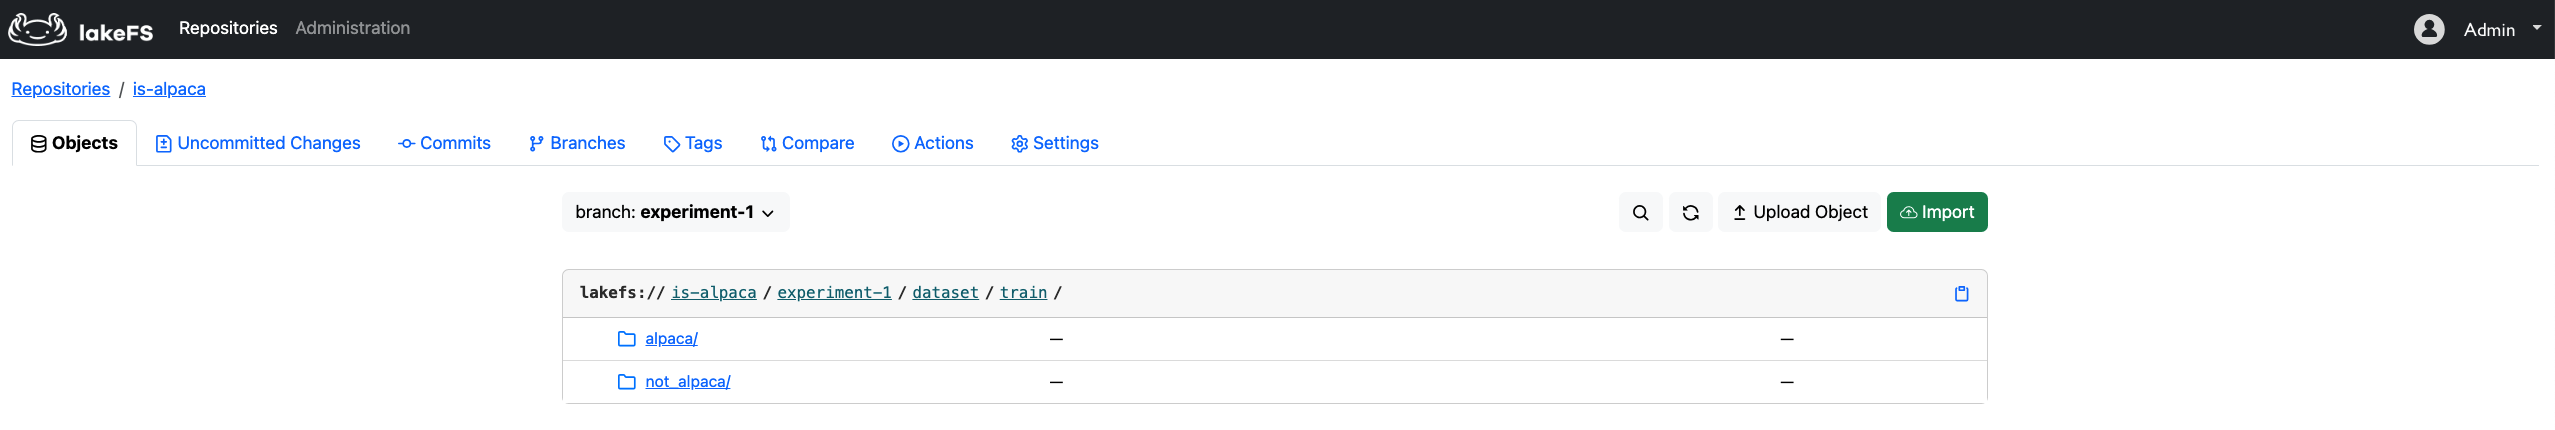Screen dimensions: 2555x430
Task: Switch to the Uncommitted Changes tab
Action: (x=258, y=143)
